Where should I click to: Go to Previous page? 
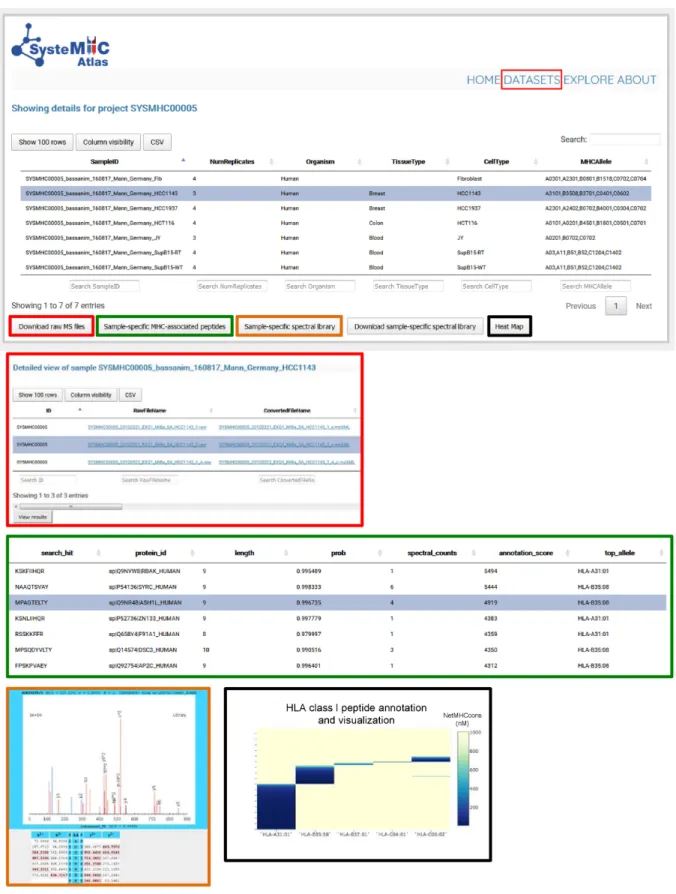click(580, 306)
